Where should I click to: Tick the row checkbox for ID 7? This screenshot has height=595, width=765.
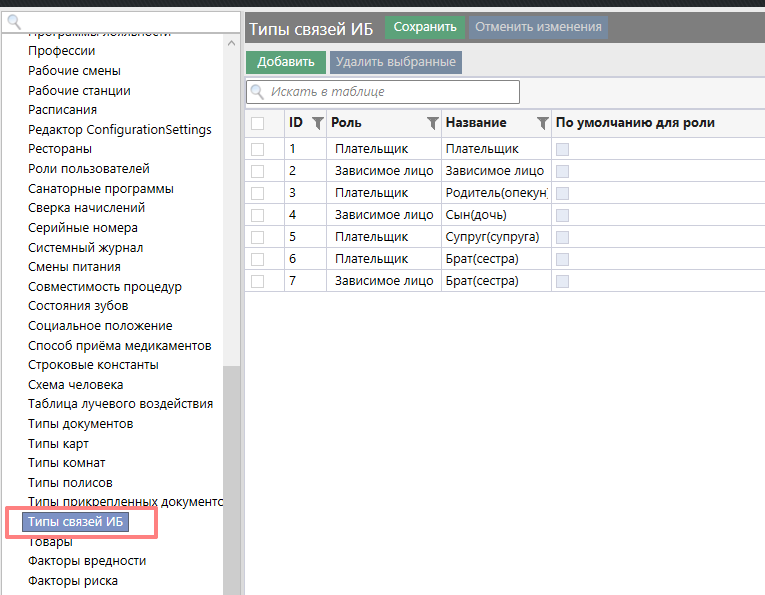click(x=258, y=281)
